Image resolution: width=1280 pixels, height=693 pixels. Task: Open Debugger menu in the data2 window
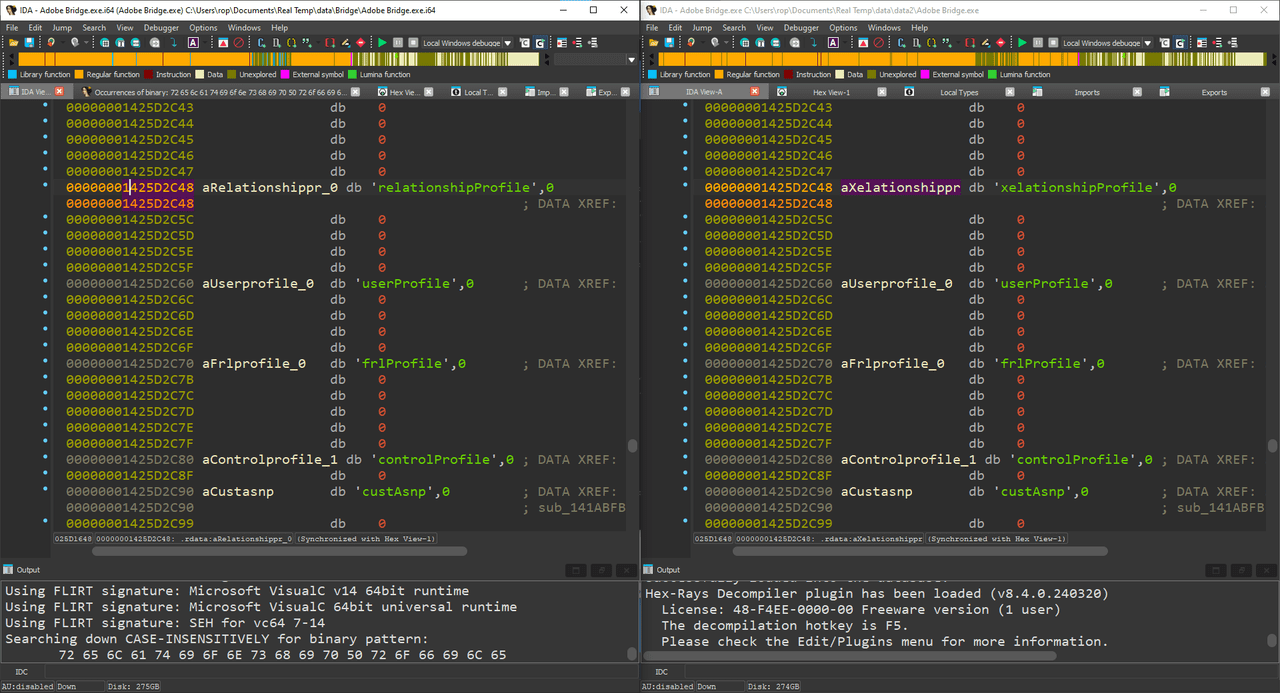click(801, 28)
